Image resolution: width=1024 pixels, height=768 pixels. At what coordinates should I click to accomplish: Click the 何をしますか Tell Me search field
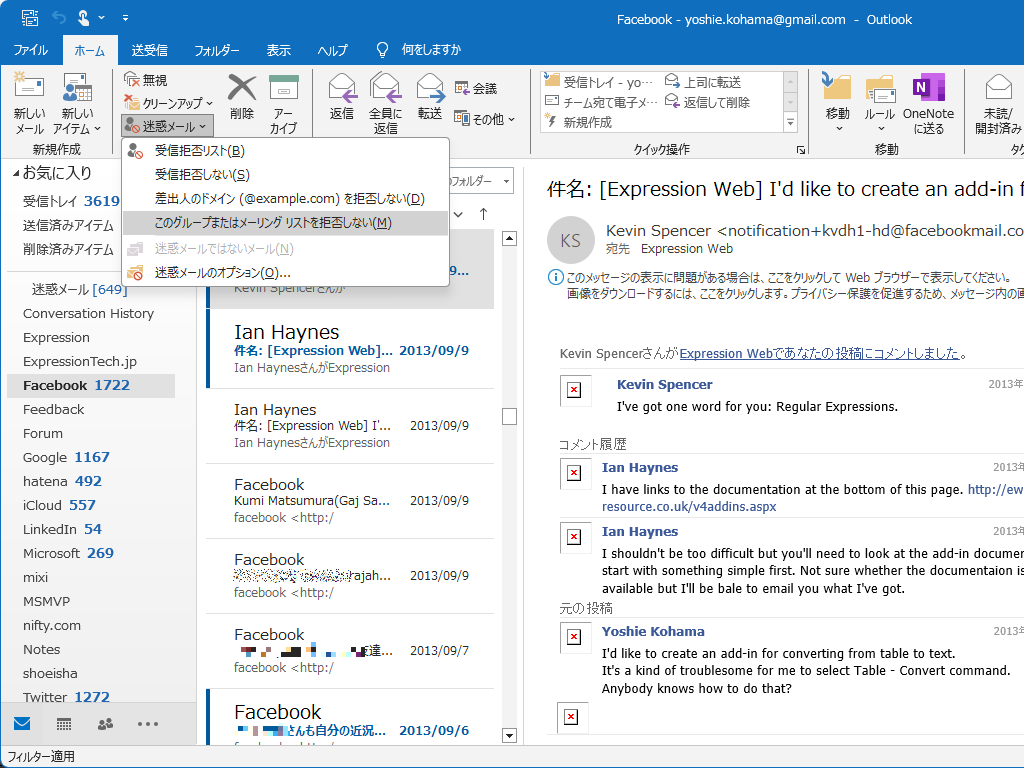[431, 50]
